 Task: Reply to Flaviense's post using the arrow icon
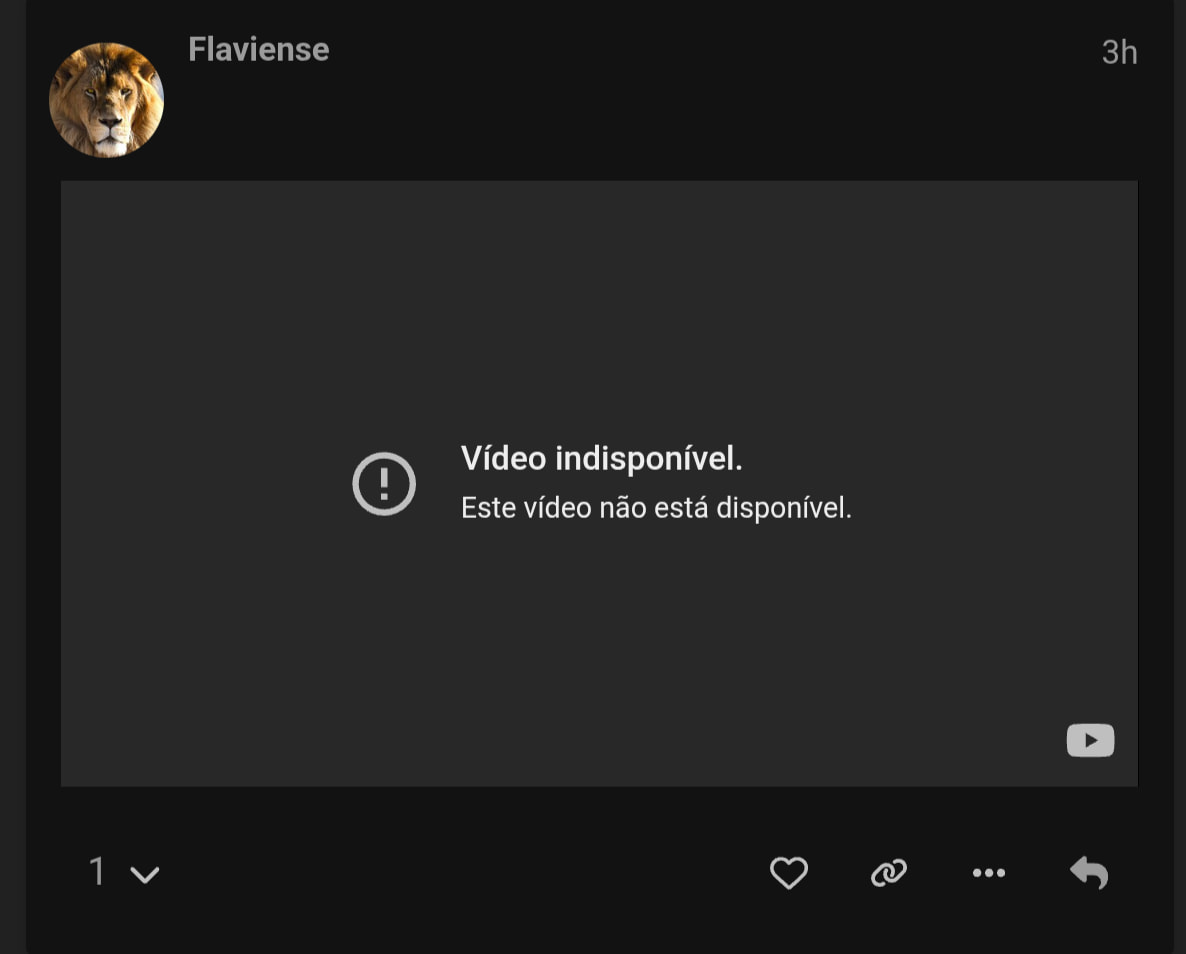click(1089, 873)
